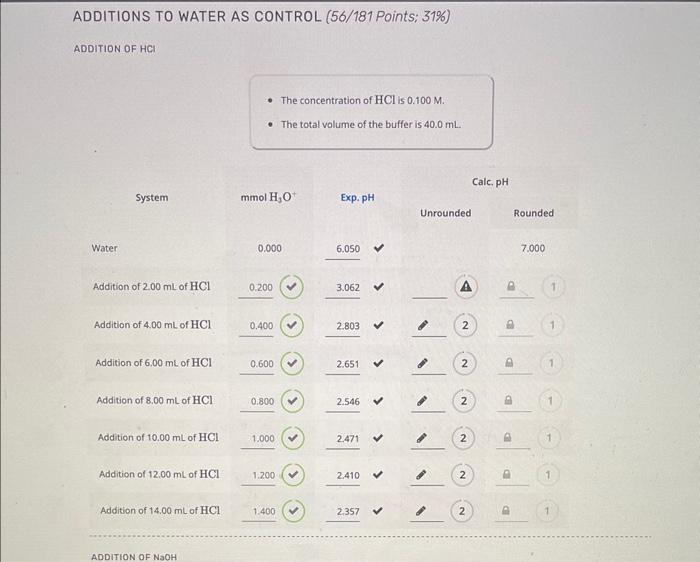Viewport: 700px width, 562px height.
Task: Click lock icon in 2.00 mL Rounded field
Action: [511, 286]
